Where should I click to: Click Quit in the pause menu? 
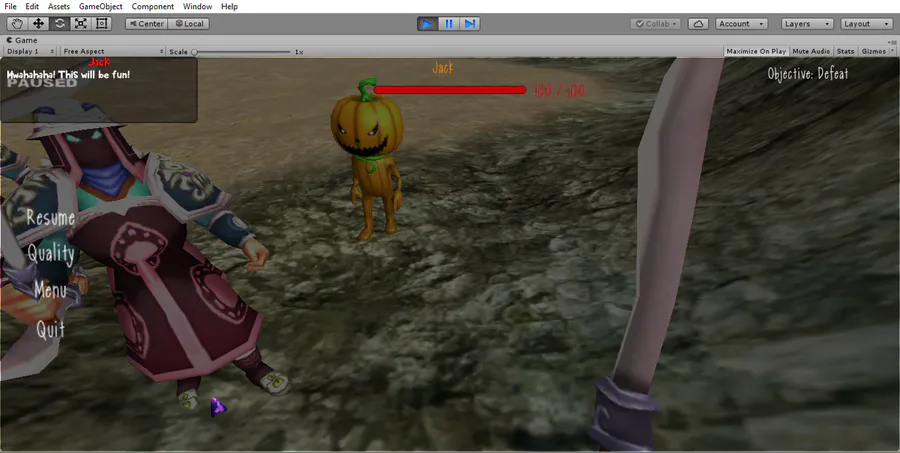51,329
